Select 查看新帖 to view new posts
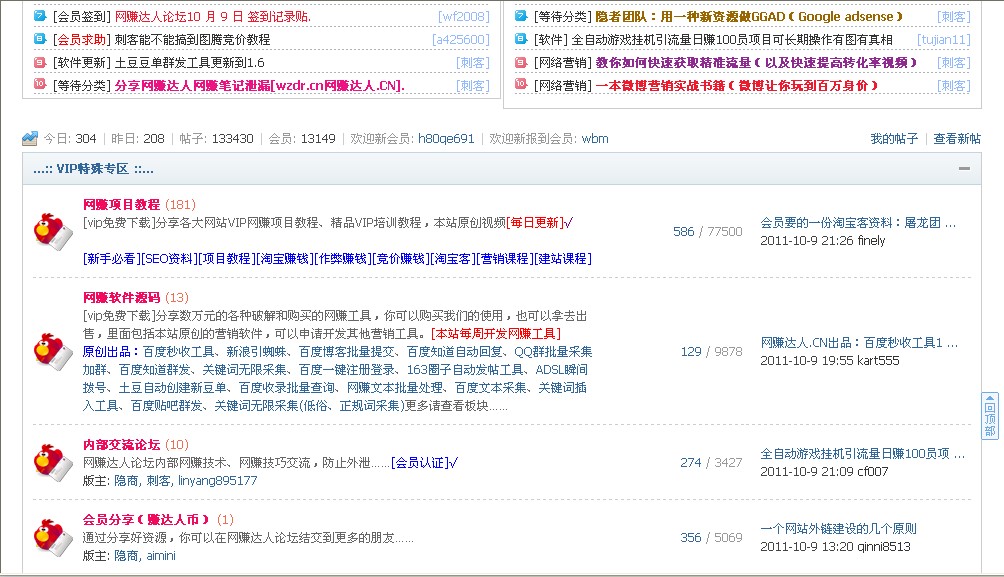This screenshot has width=1004, height=577. (957, 139)
